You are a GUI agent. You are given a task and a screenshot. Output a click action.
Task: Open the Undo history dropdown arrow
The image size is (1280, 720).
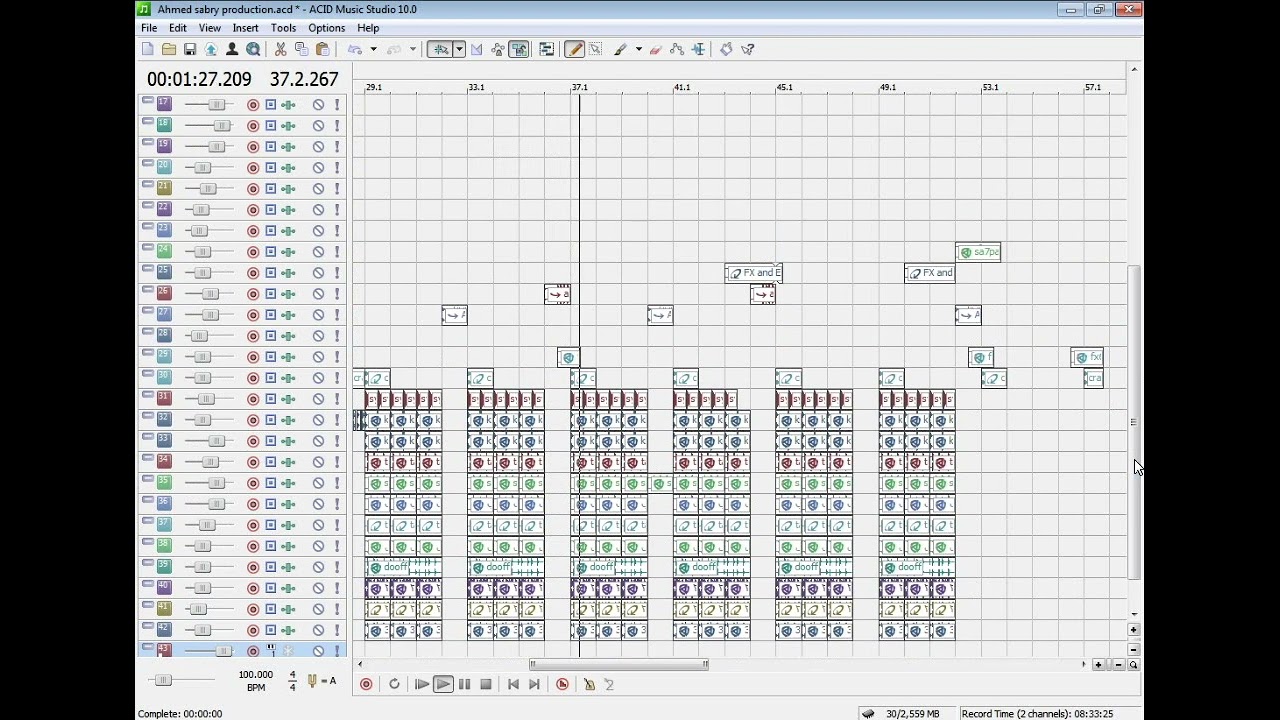point(373,49)
